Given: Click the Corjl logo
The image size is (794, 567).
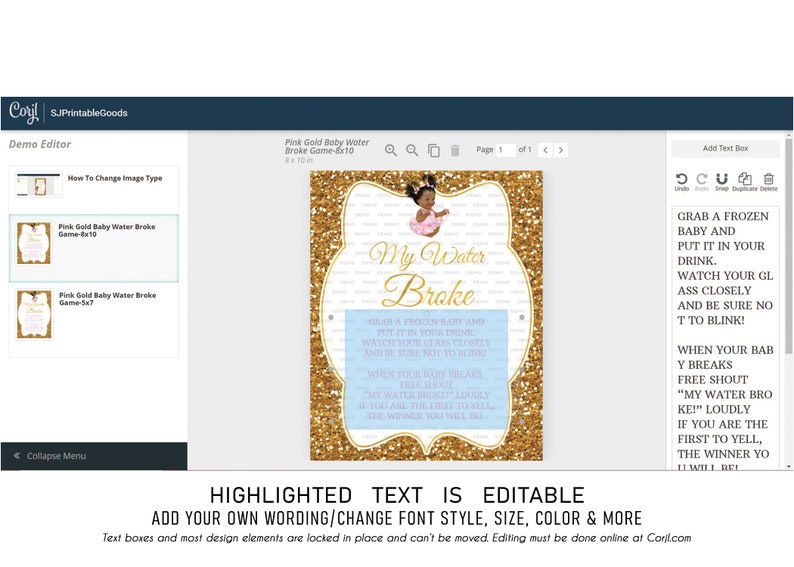Looking at the screenshot, I should 23,112.
